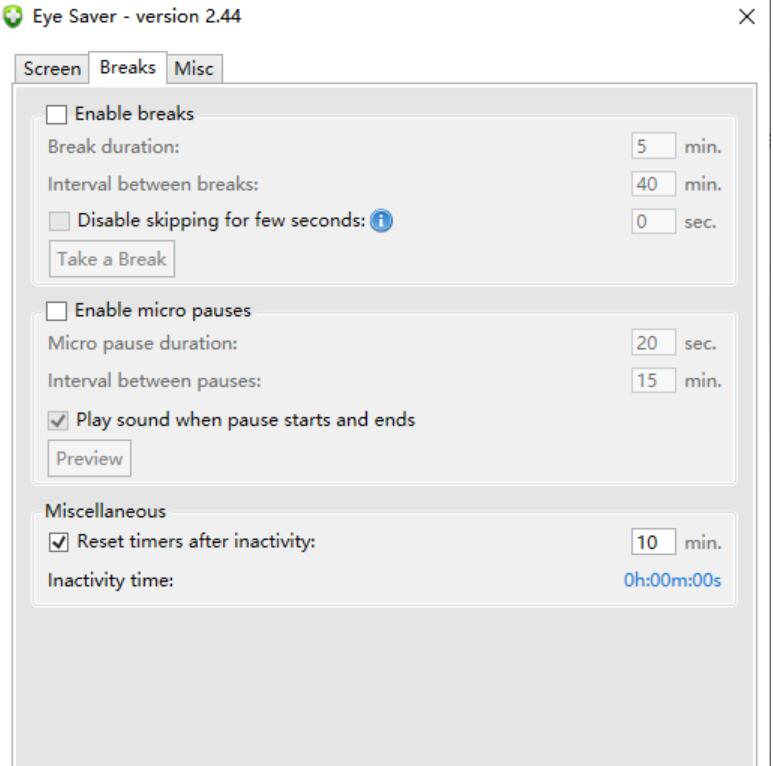Viewport: 773px width, 766px height.
Task: Click the inactivity time 0h:00m:00s value
Action: [x=672, y=581]
